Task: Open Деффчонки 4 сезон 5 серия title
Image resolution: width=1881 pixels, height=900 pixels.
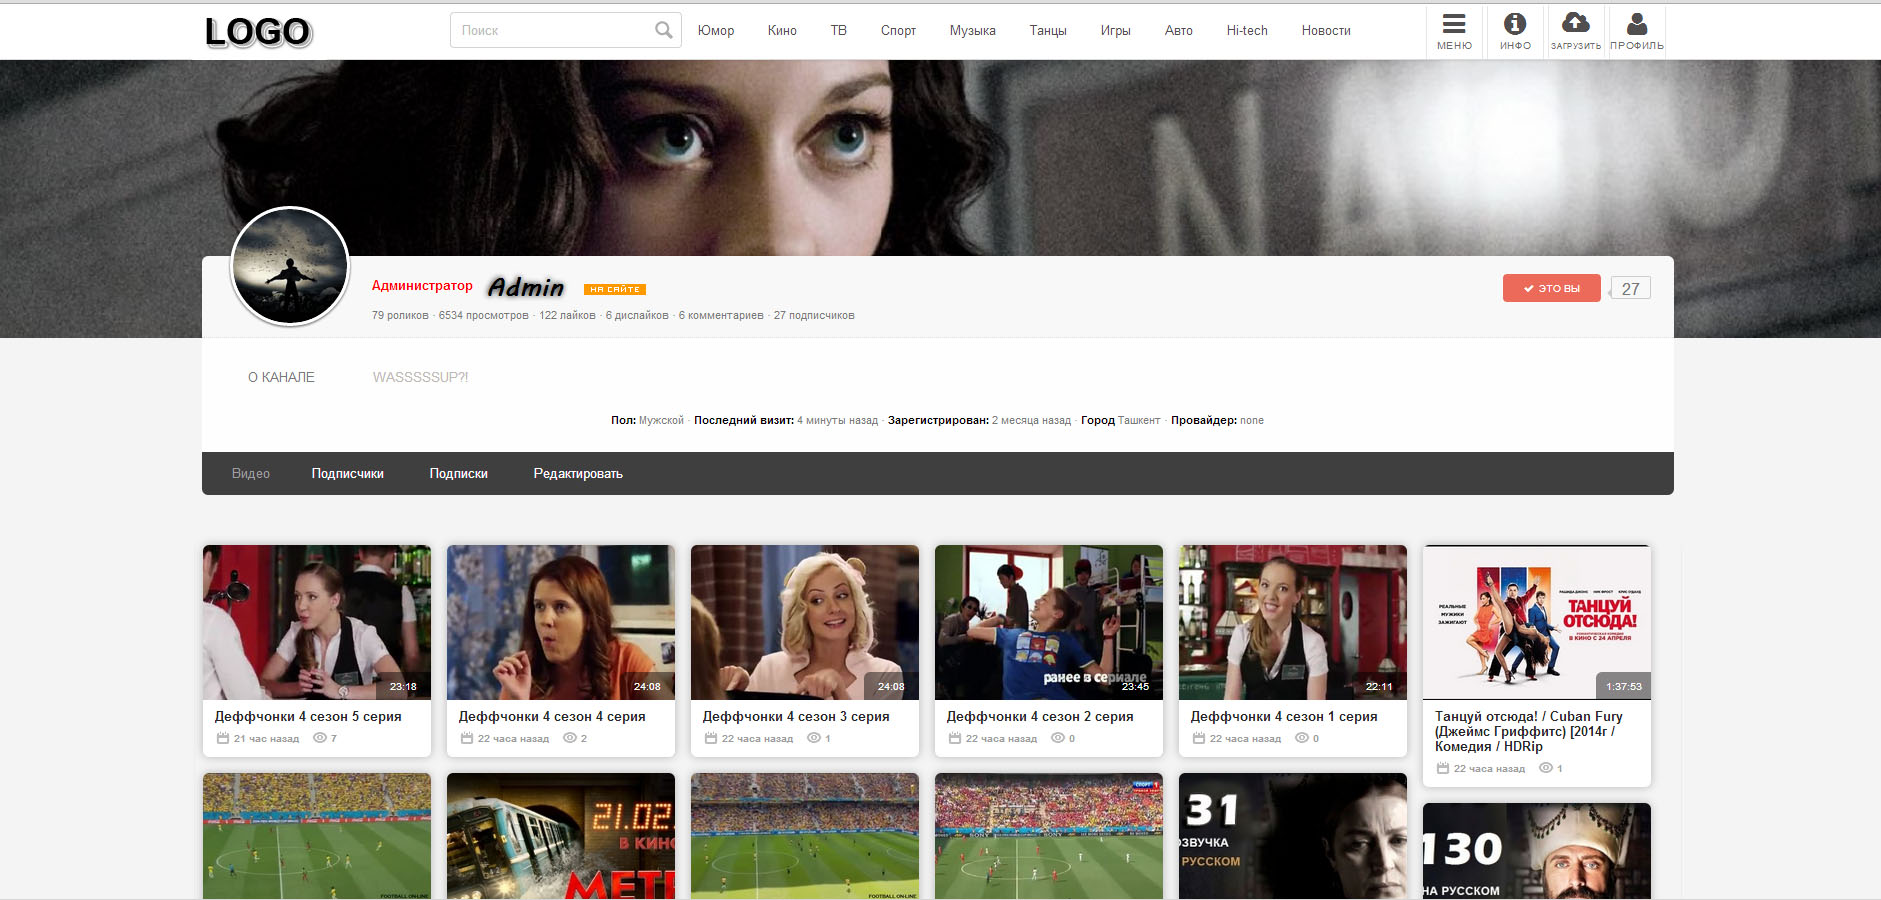Action: (308, 716)
